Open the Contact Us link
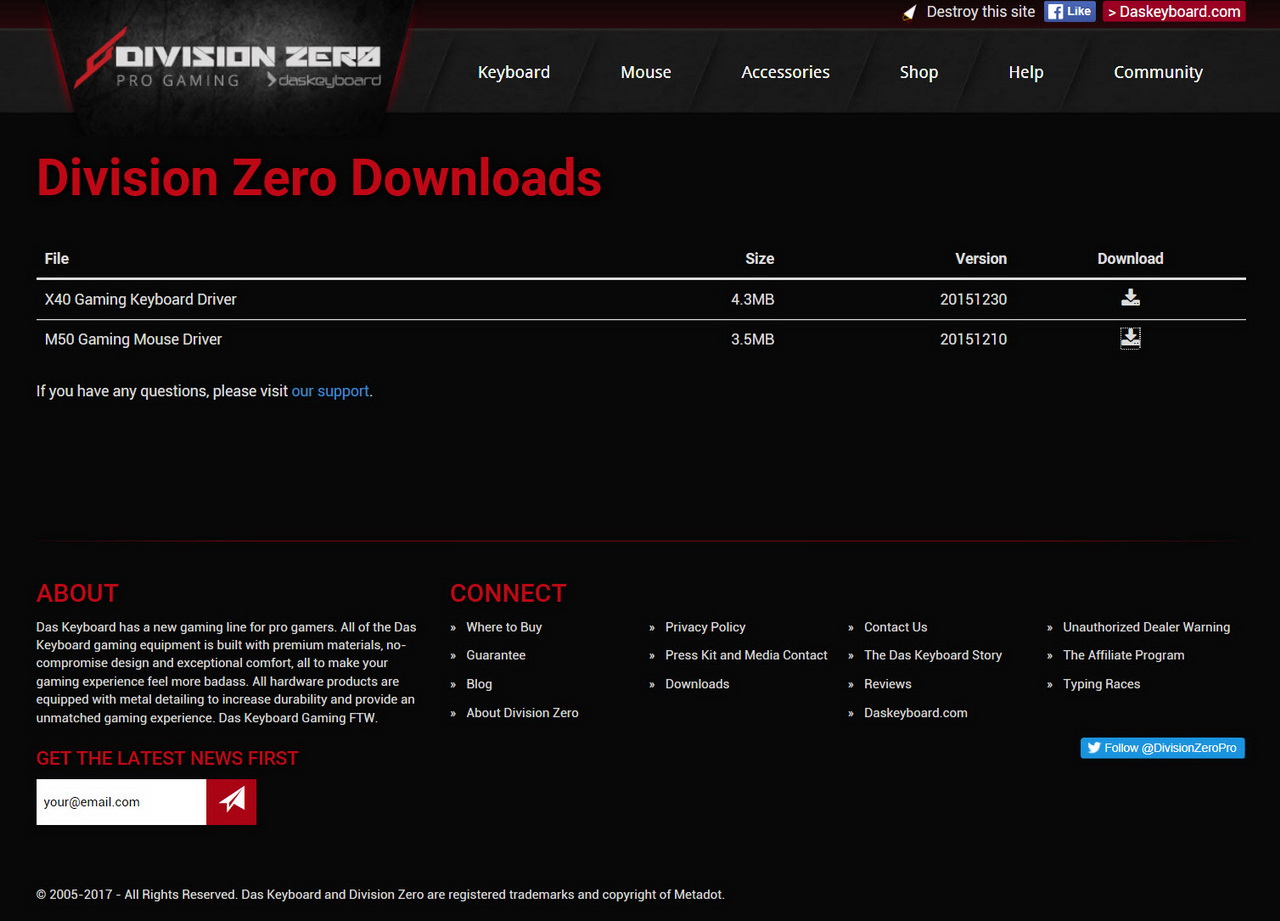 [x=896, y=627]
